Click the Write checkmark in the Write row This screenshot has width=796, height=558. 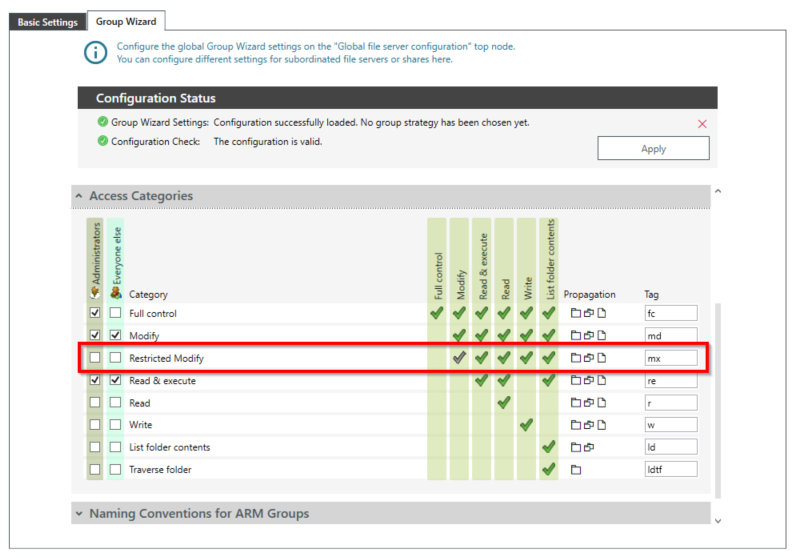click(526, 425)
